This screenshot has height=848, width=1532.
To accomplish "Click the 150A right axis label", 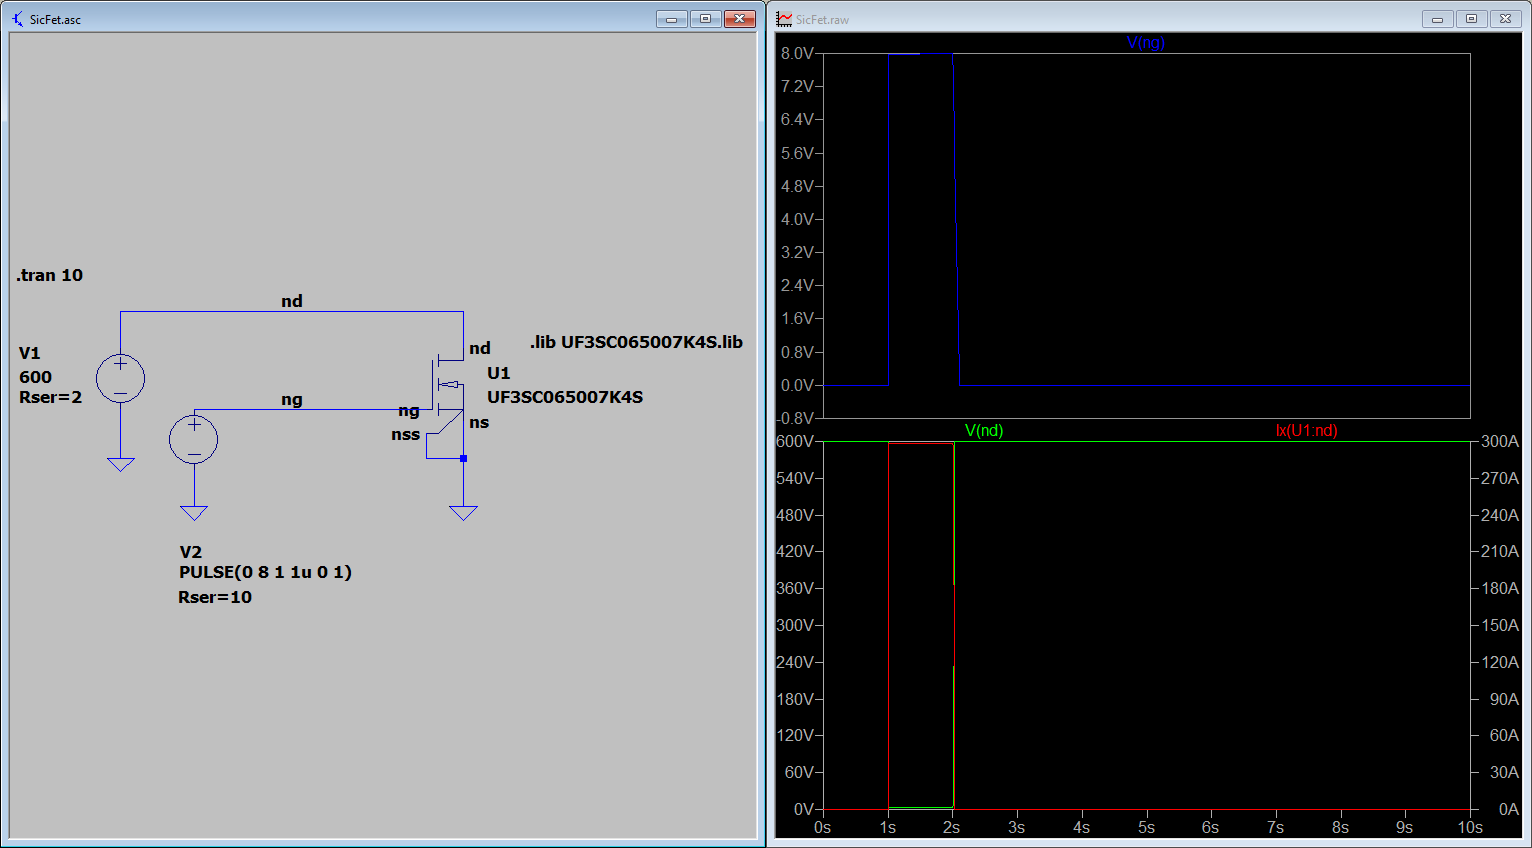I will click(1500, 625).
